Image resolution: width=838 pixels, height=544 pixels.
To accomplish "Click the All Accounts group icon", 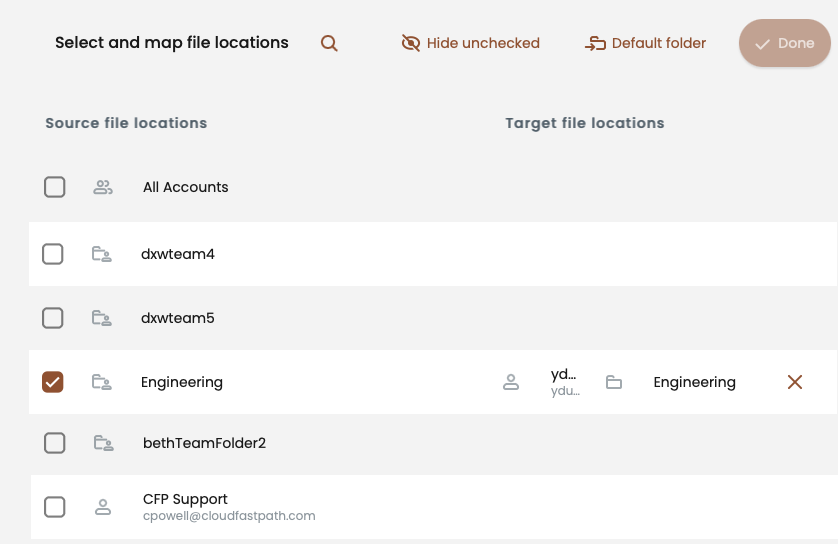I will tap(103, 187).
